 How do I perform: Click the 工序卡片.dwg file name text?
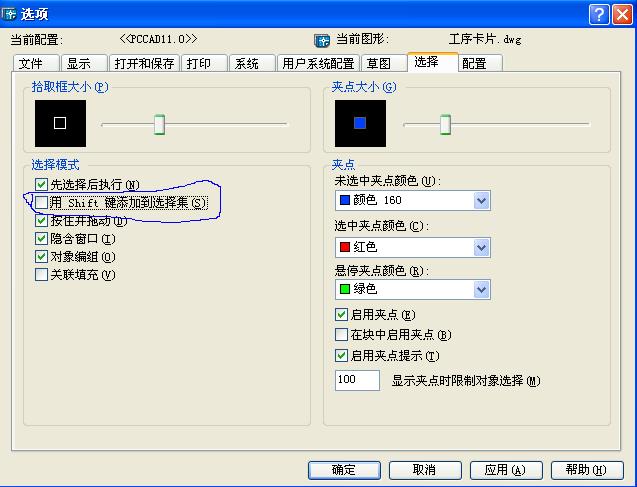pyautogui.click(x=485, y=39)
